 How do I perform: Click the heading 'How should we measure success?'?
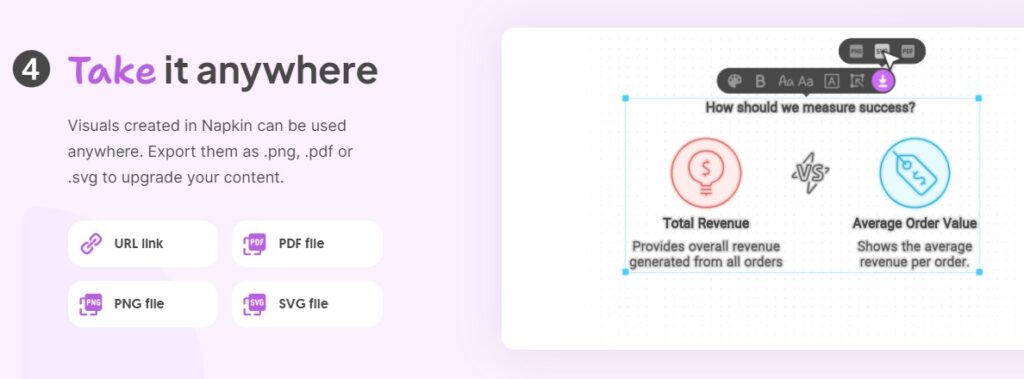click(x=810, y=108)
